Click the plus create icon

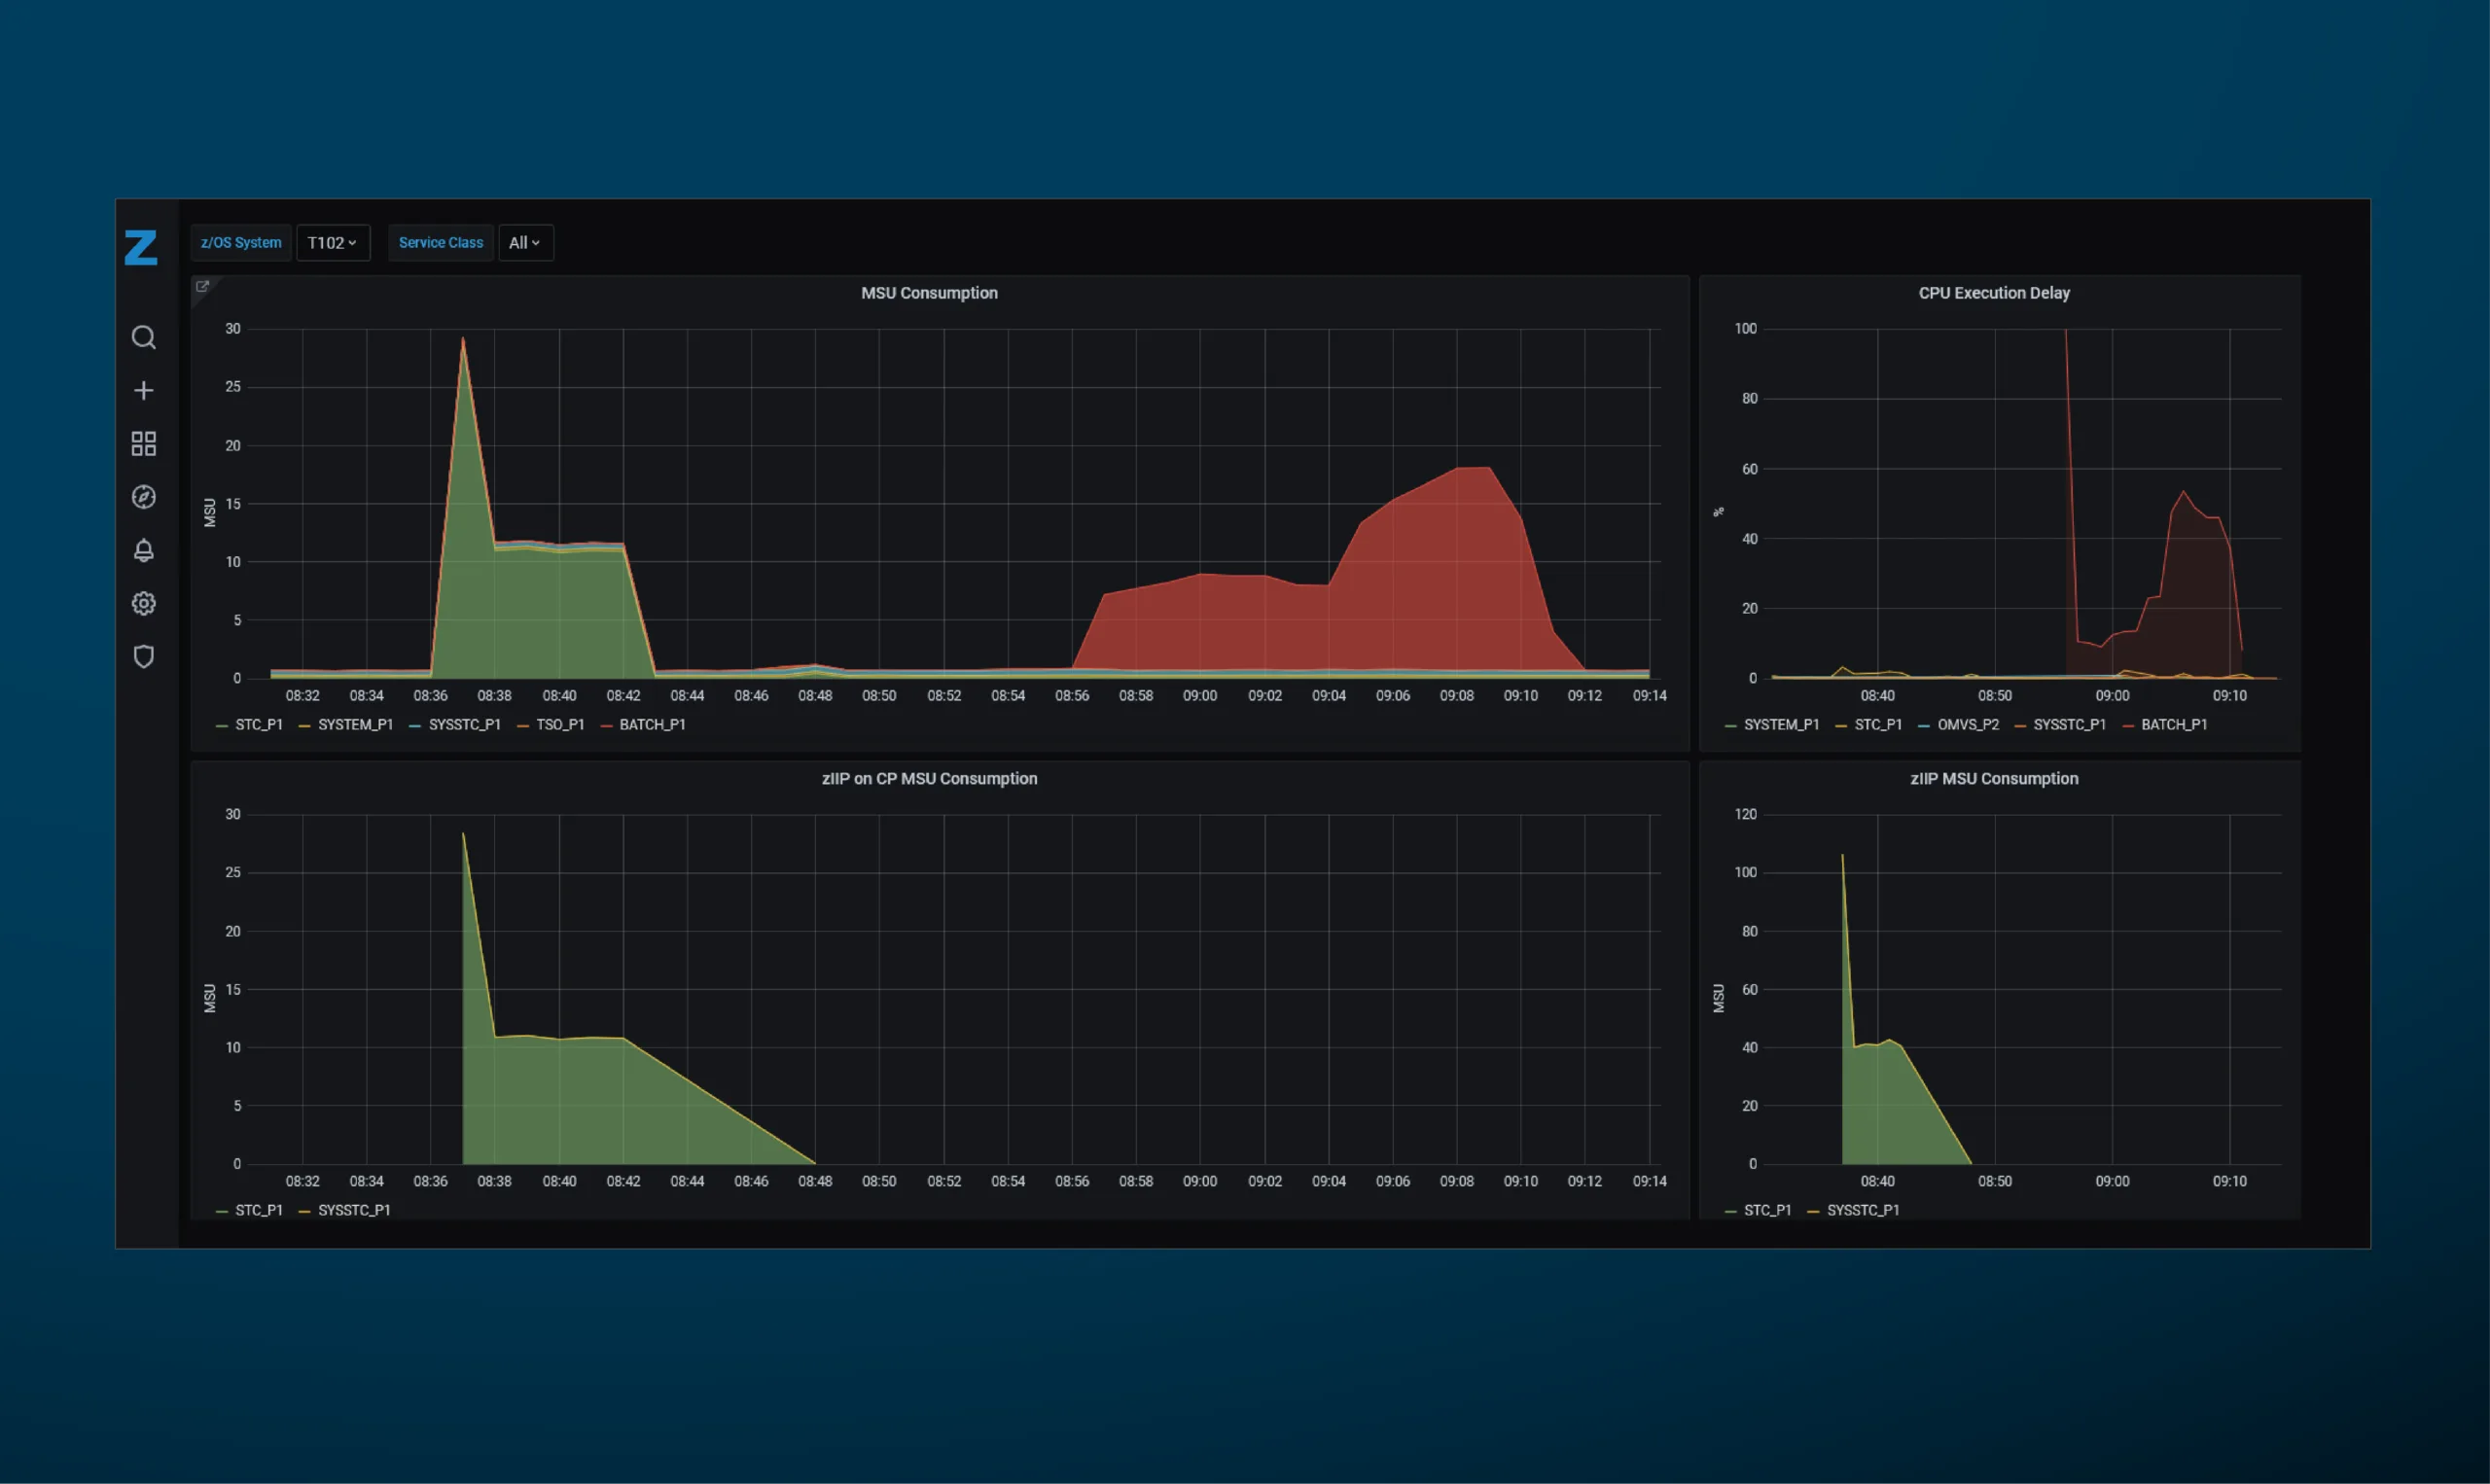tap(144, 390)
